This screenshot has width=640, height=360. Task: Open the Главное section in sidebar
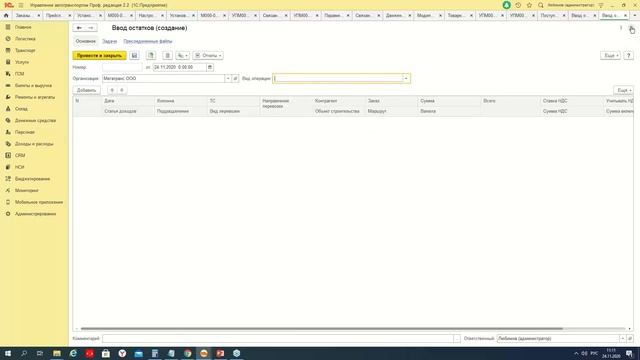point(23,27)
